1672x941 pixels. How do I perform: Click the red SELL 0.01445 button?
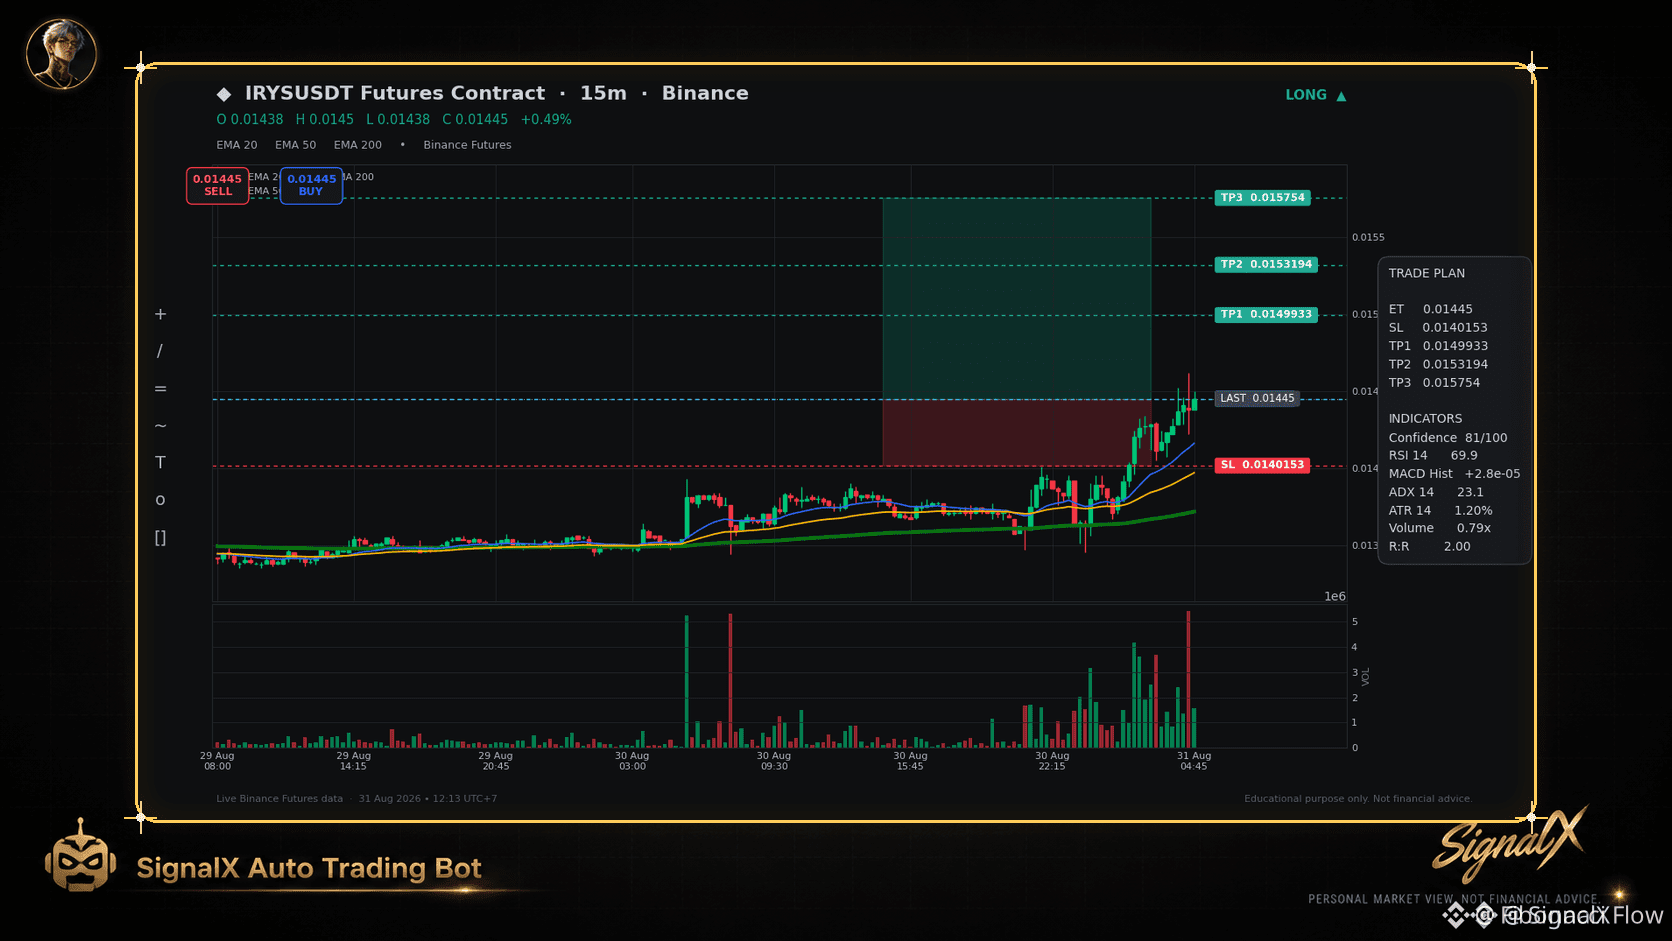click(x=218, y=185)
